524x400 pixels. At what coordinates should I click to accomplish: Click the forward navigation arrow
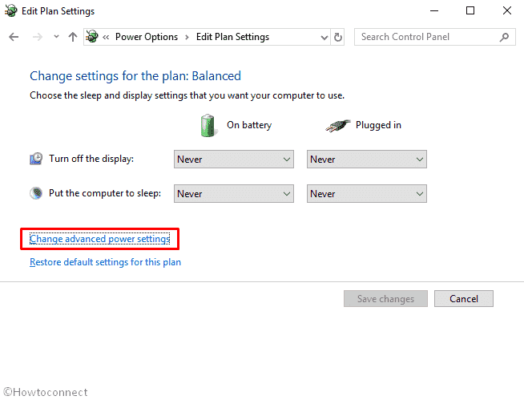[x=37, y=37]
